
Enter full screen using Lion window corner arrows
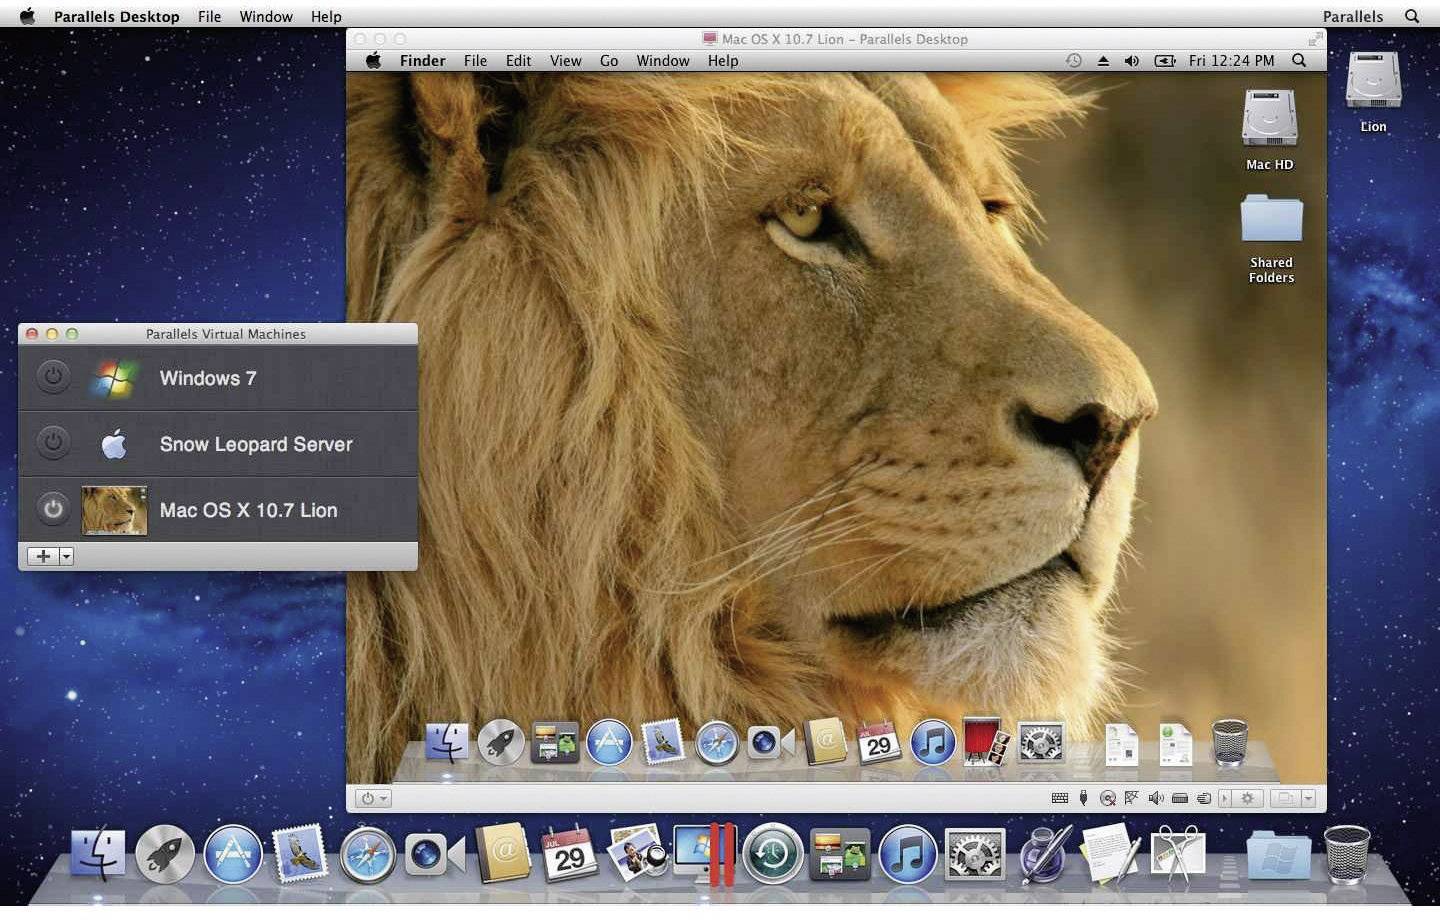[x=1314, y=39]
